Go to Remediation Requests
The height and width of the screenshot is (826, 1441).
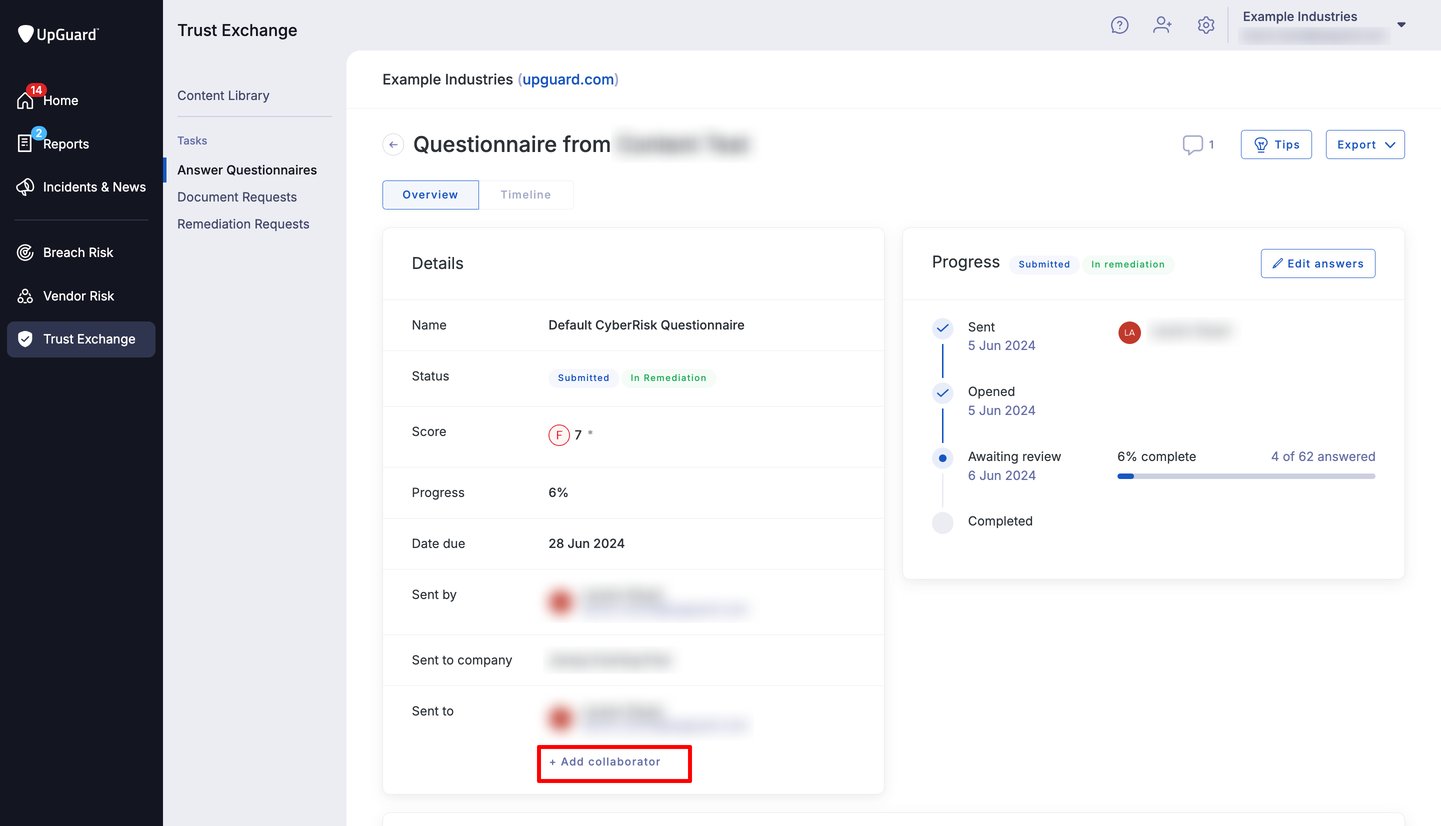[243, 224]
